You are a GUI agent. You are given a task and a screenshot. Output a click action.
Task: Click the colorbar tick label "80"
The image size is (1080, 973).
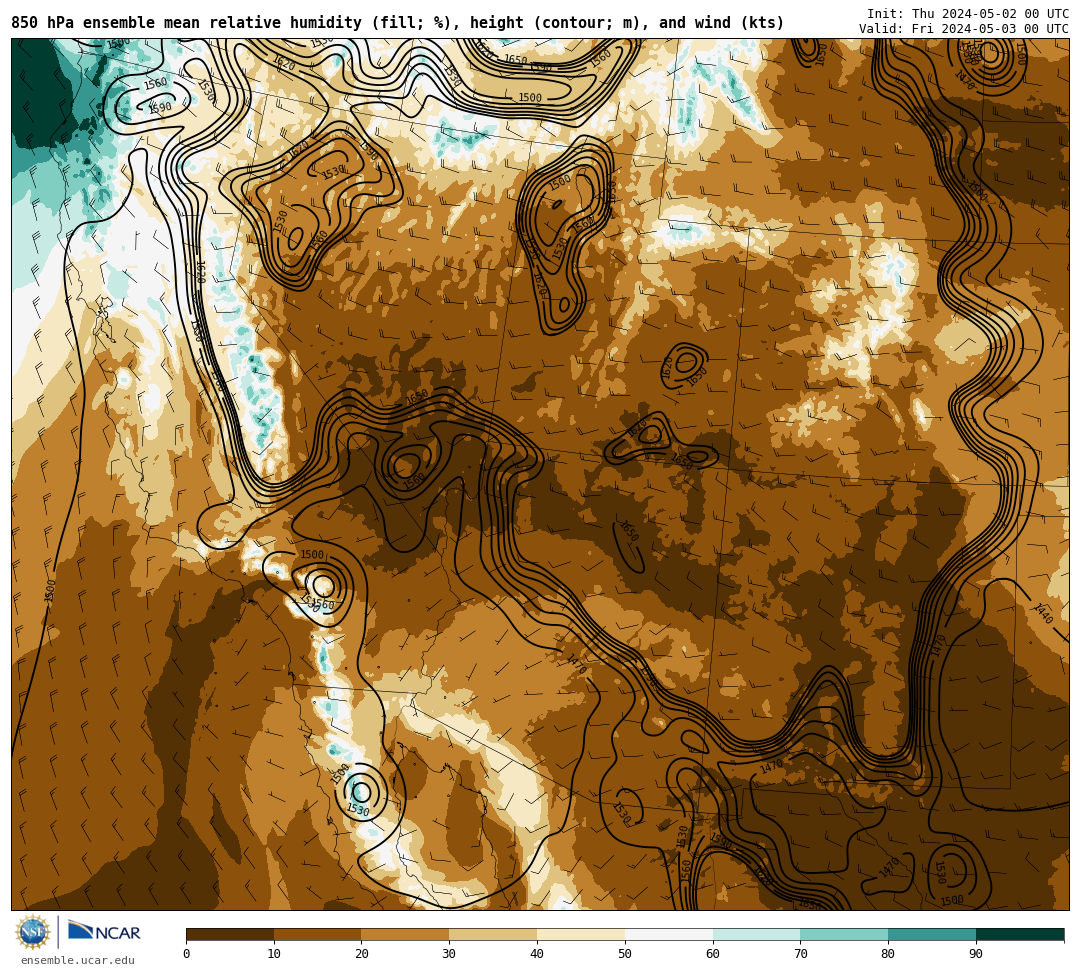point(888,954)
